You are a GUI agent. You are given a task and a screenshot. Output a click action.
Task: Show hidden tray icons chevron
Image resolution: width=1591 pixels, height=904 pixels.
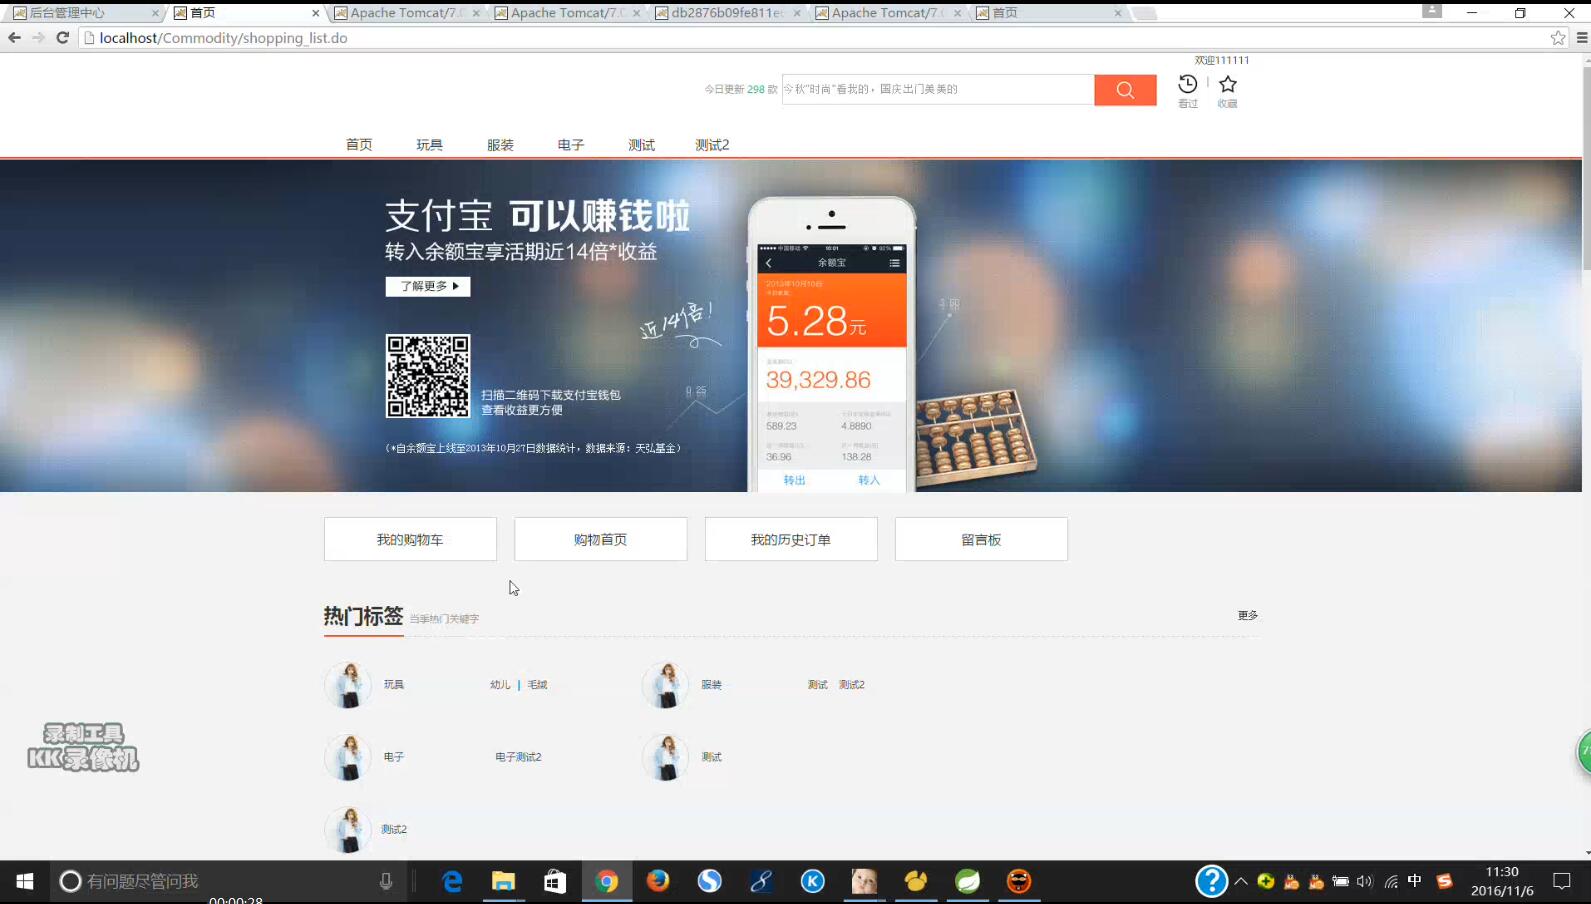tap(1241, 881)
